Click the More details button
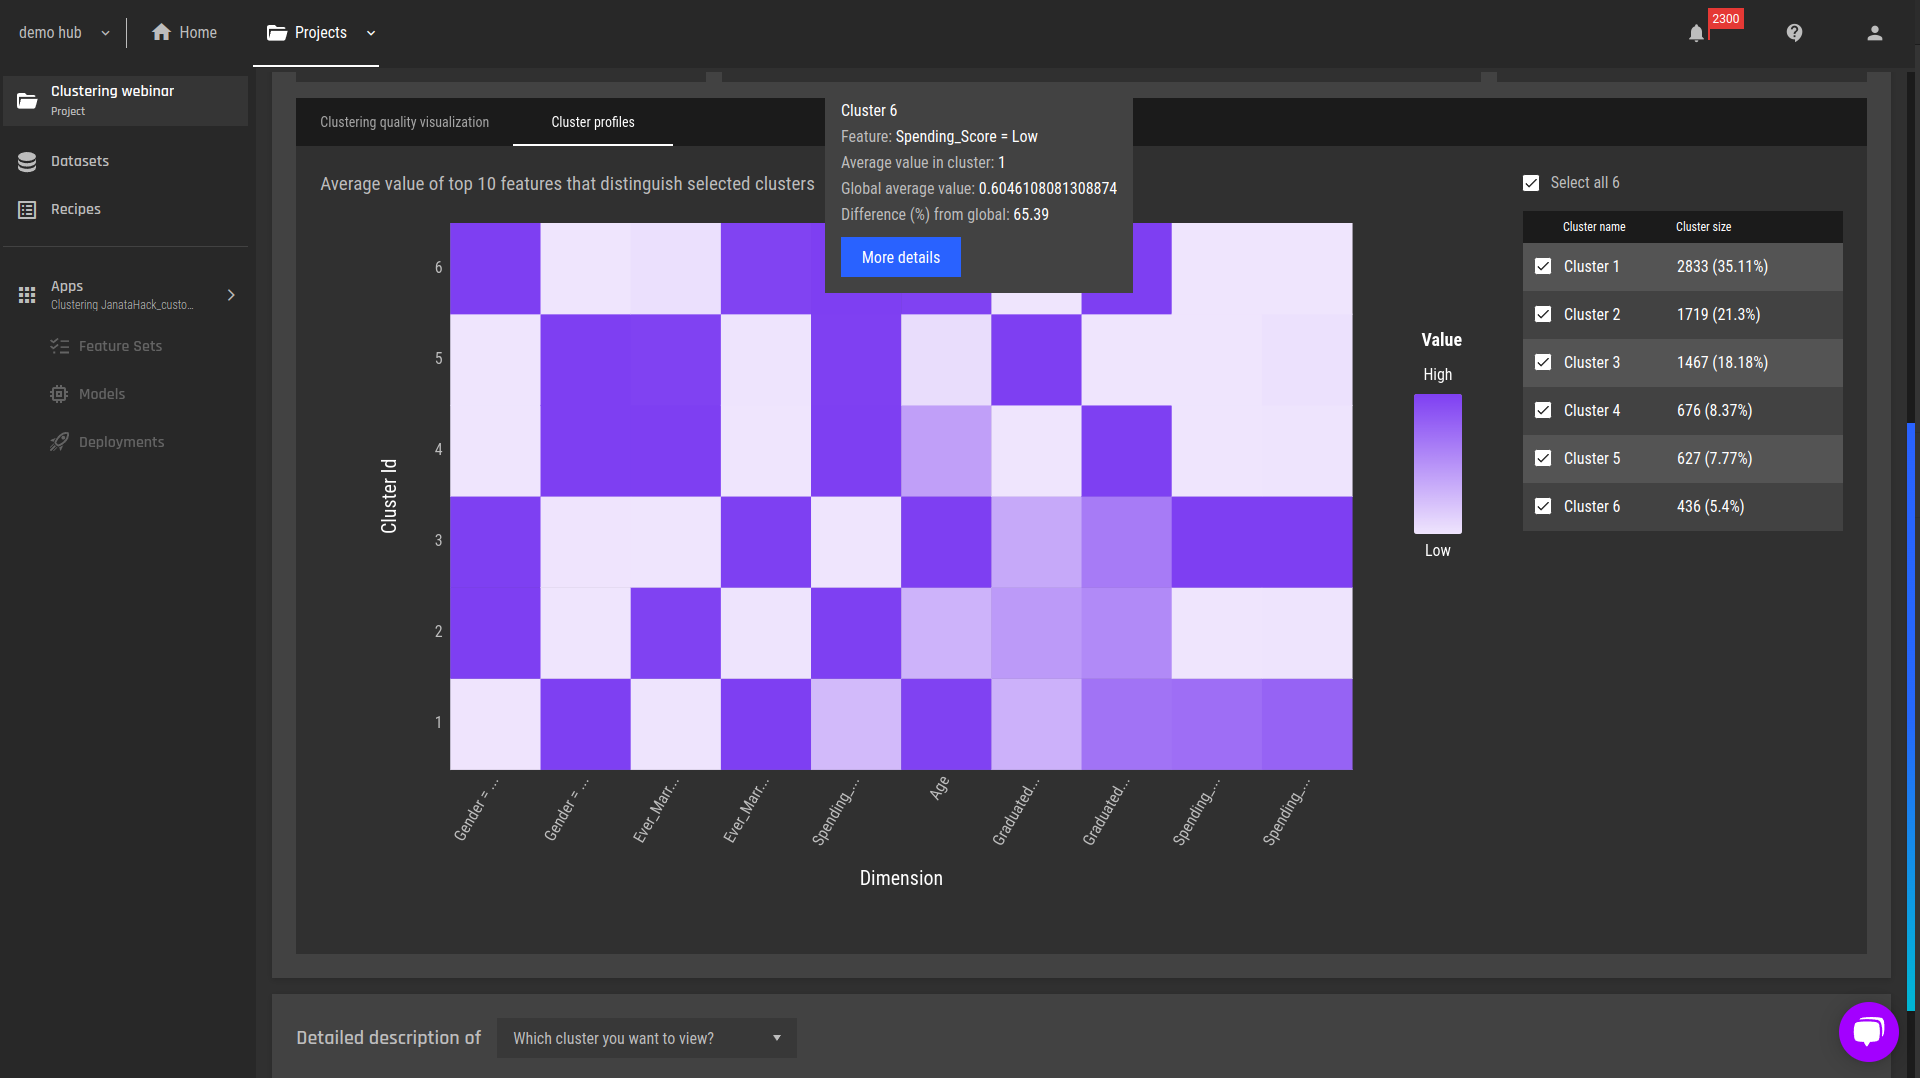The image size is (1920, 1078). (901, 257)
